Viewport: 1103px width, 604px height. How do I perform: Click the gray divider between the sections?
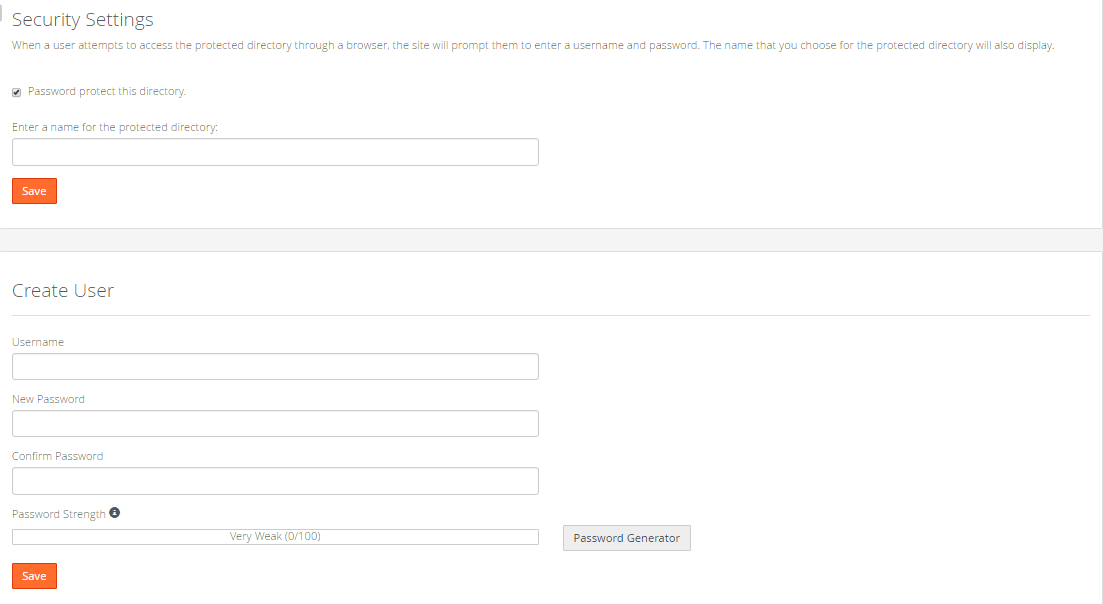pyautogui.click(x=552, y=240)
